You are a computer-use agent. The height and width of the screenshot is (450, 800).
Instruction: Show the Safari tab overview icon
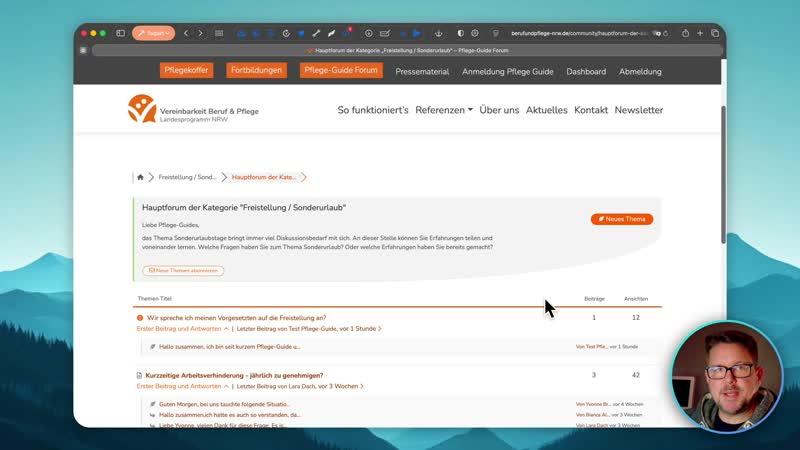tap(715, 33)
